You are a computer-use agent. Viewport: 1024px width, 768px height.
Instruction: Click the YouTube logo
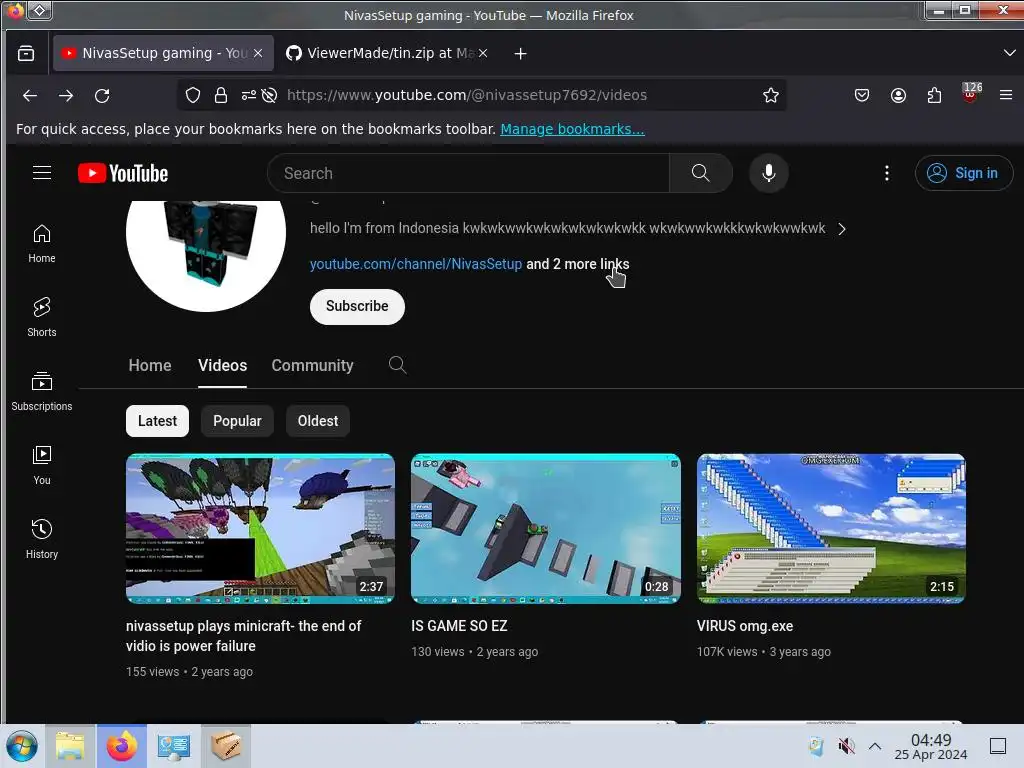tap(123, 173)
